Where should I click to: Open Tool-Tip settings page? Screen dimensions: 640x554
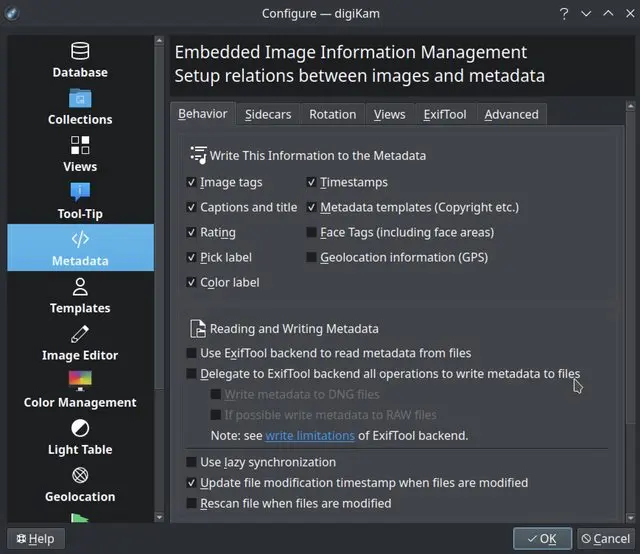(80, 200)
